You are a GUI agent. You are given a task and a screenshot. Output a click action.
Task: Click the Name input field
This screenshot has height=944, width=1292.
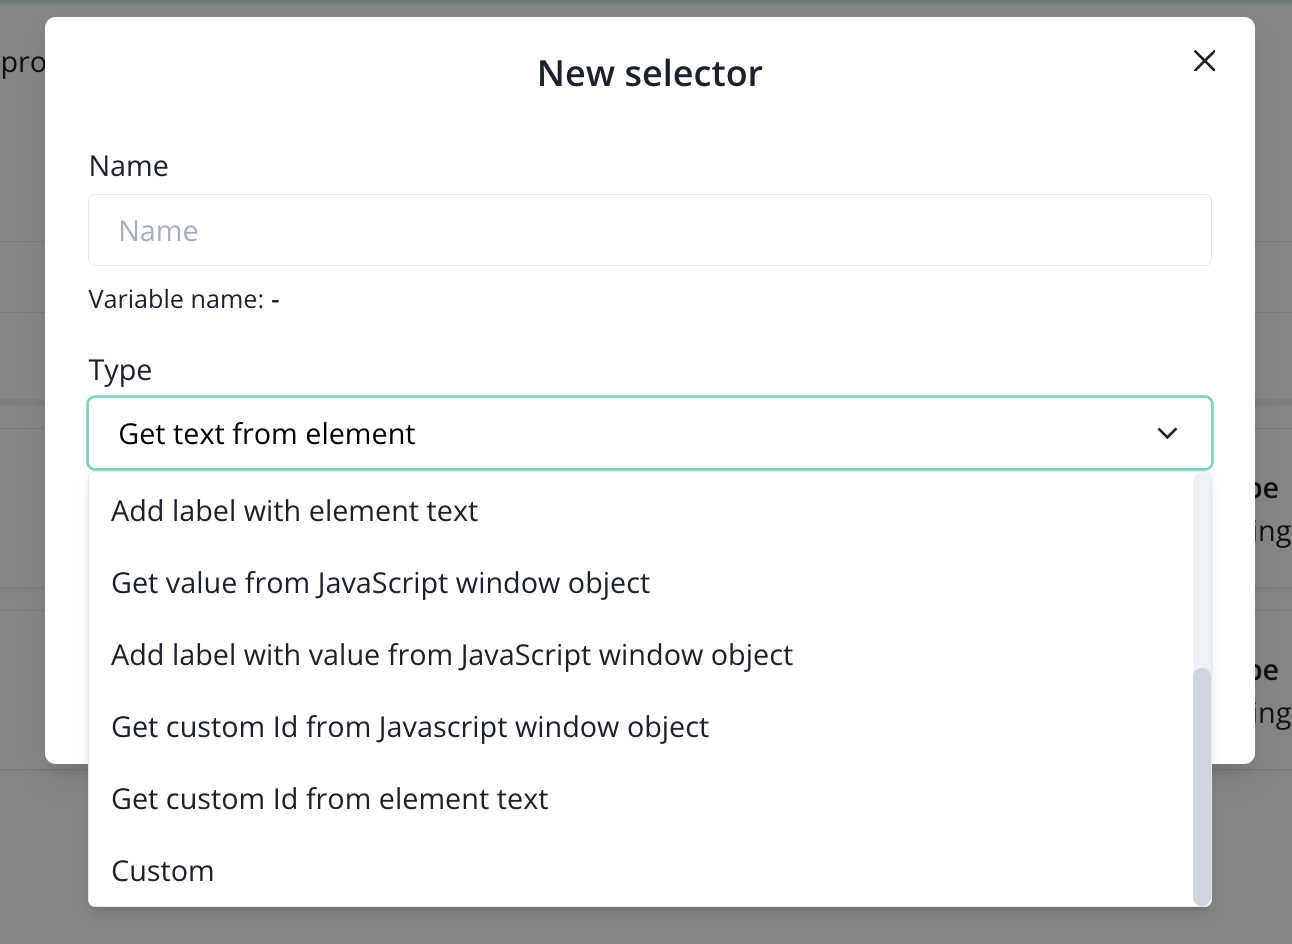tap(650, 231)
